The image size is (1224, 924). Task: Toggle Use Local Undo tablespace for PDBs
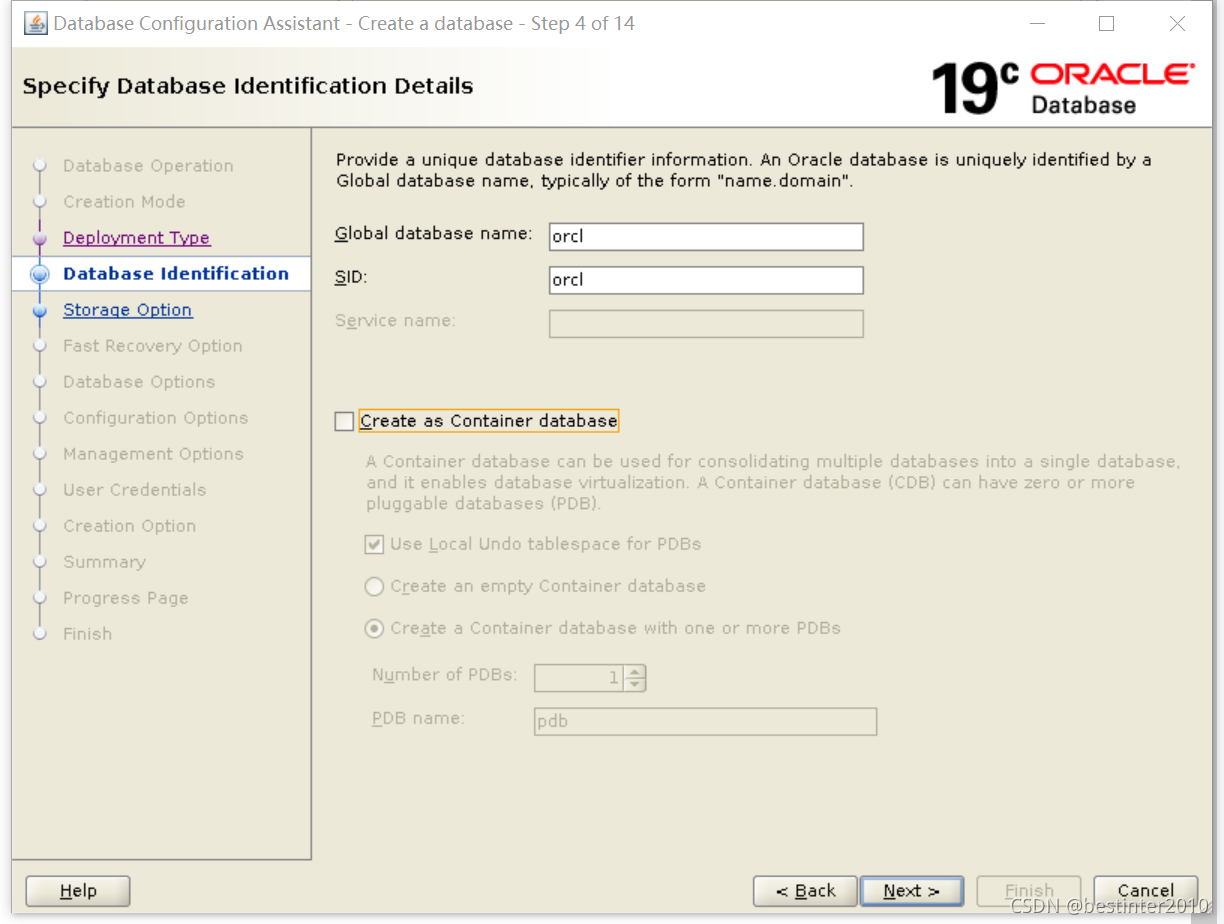374,545
